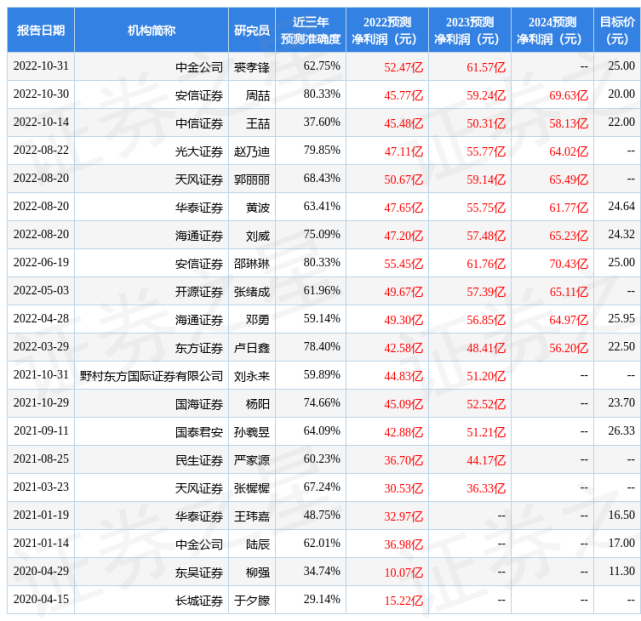Click researcher name 陆辰
Image resolution: width=641 pixels, height=621 pixels.
click(258, 545)
